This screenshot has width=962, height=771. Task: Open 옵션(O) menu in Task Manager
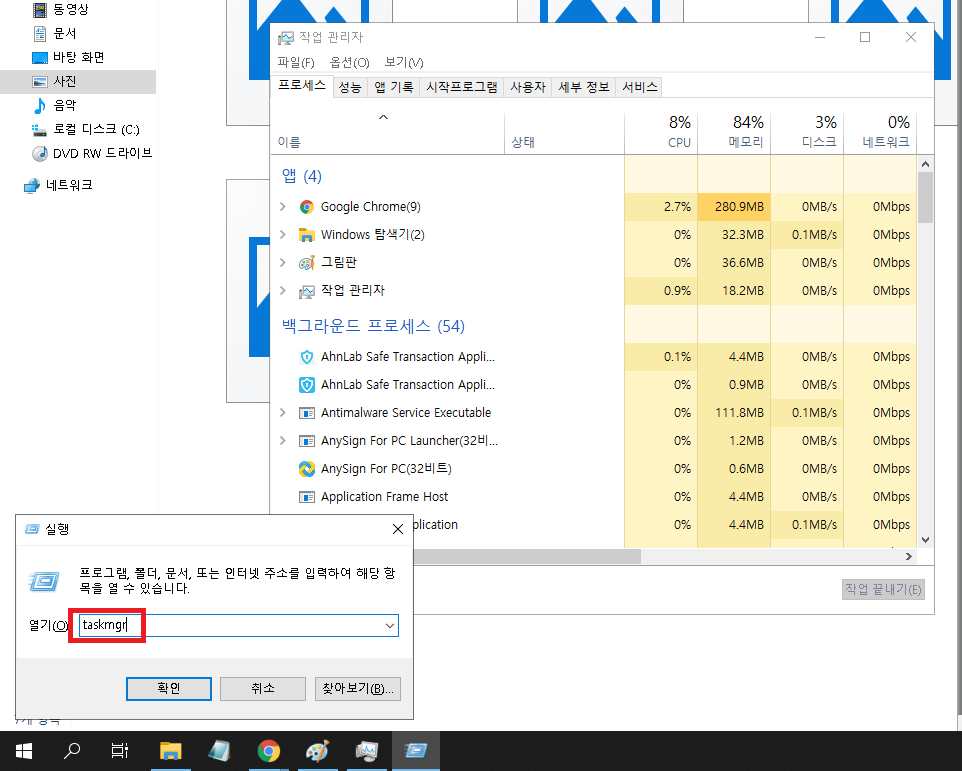(350, 62)
